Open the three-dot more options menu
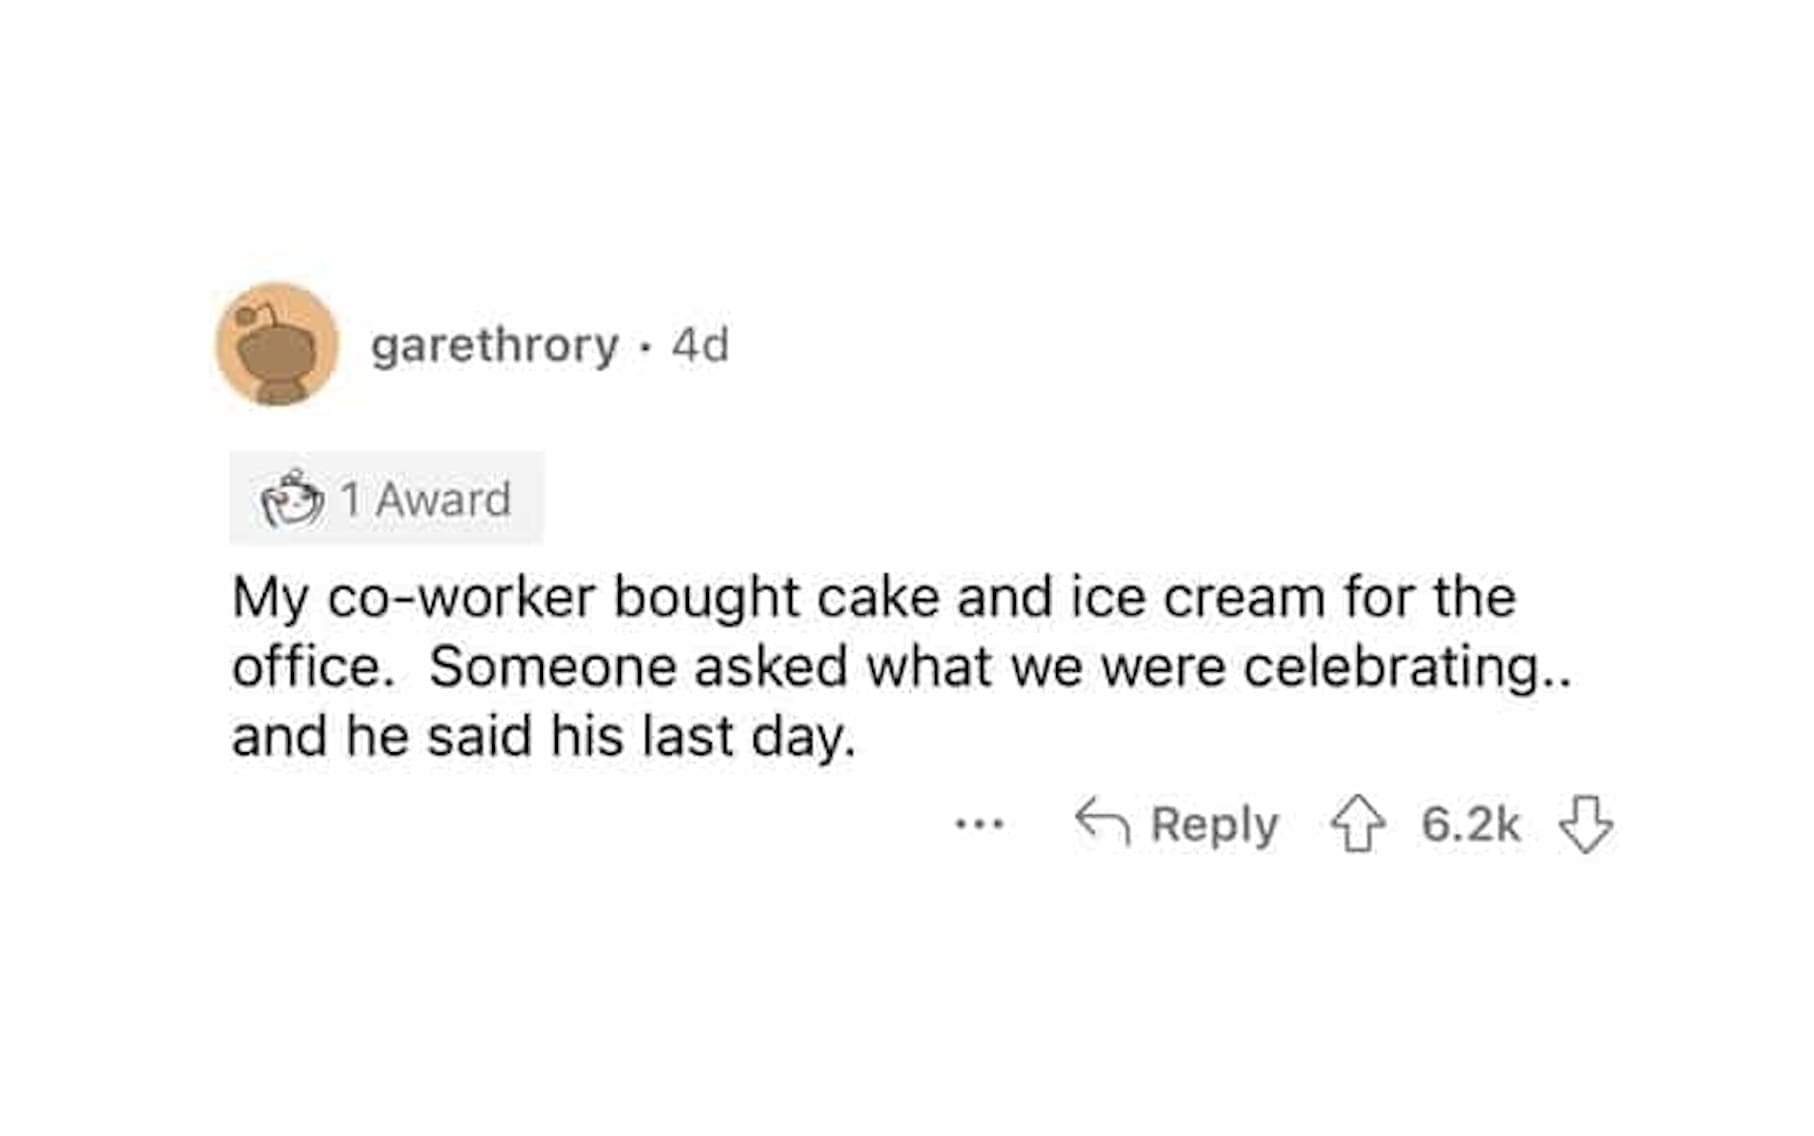 979,825
